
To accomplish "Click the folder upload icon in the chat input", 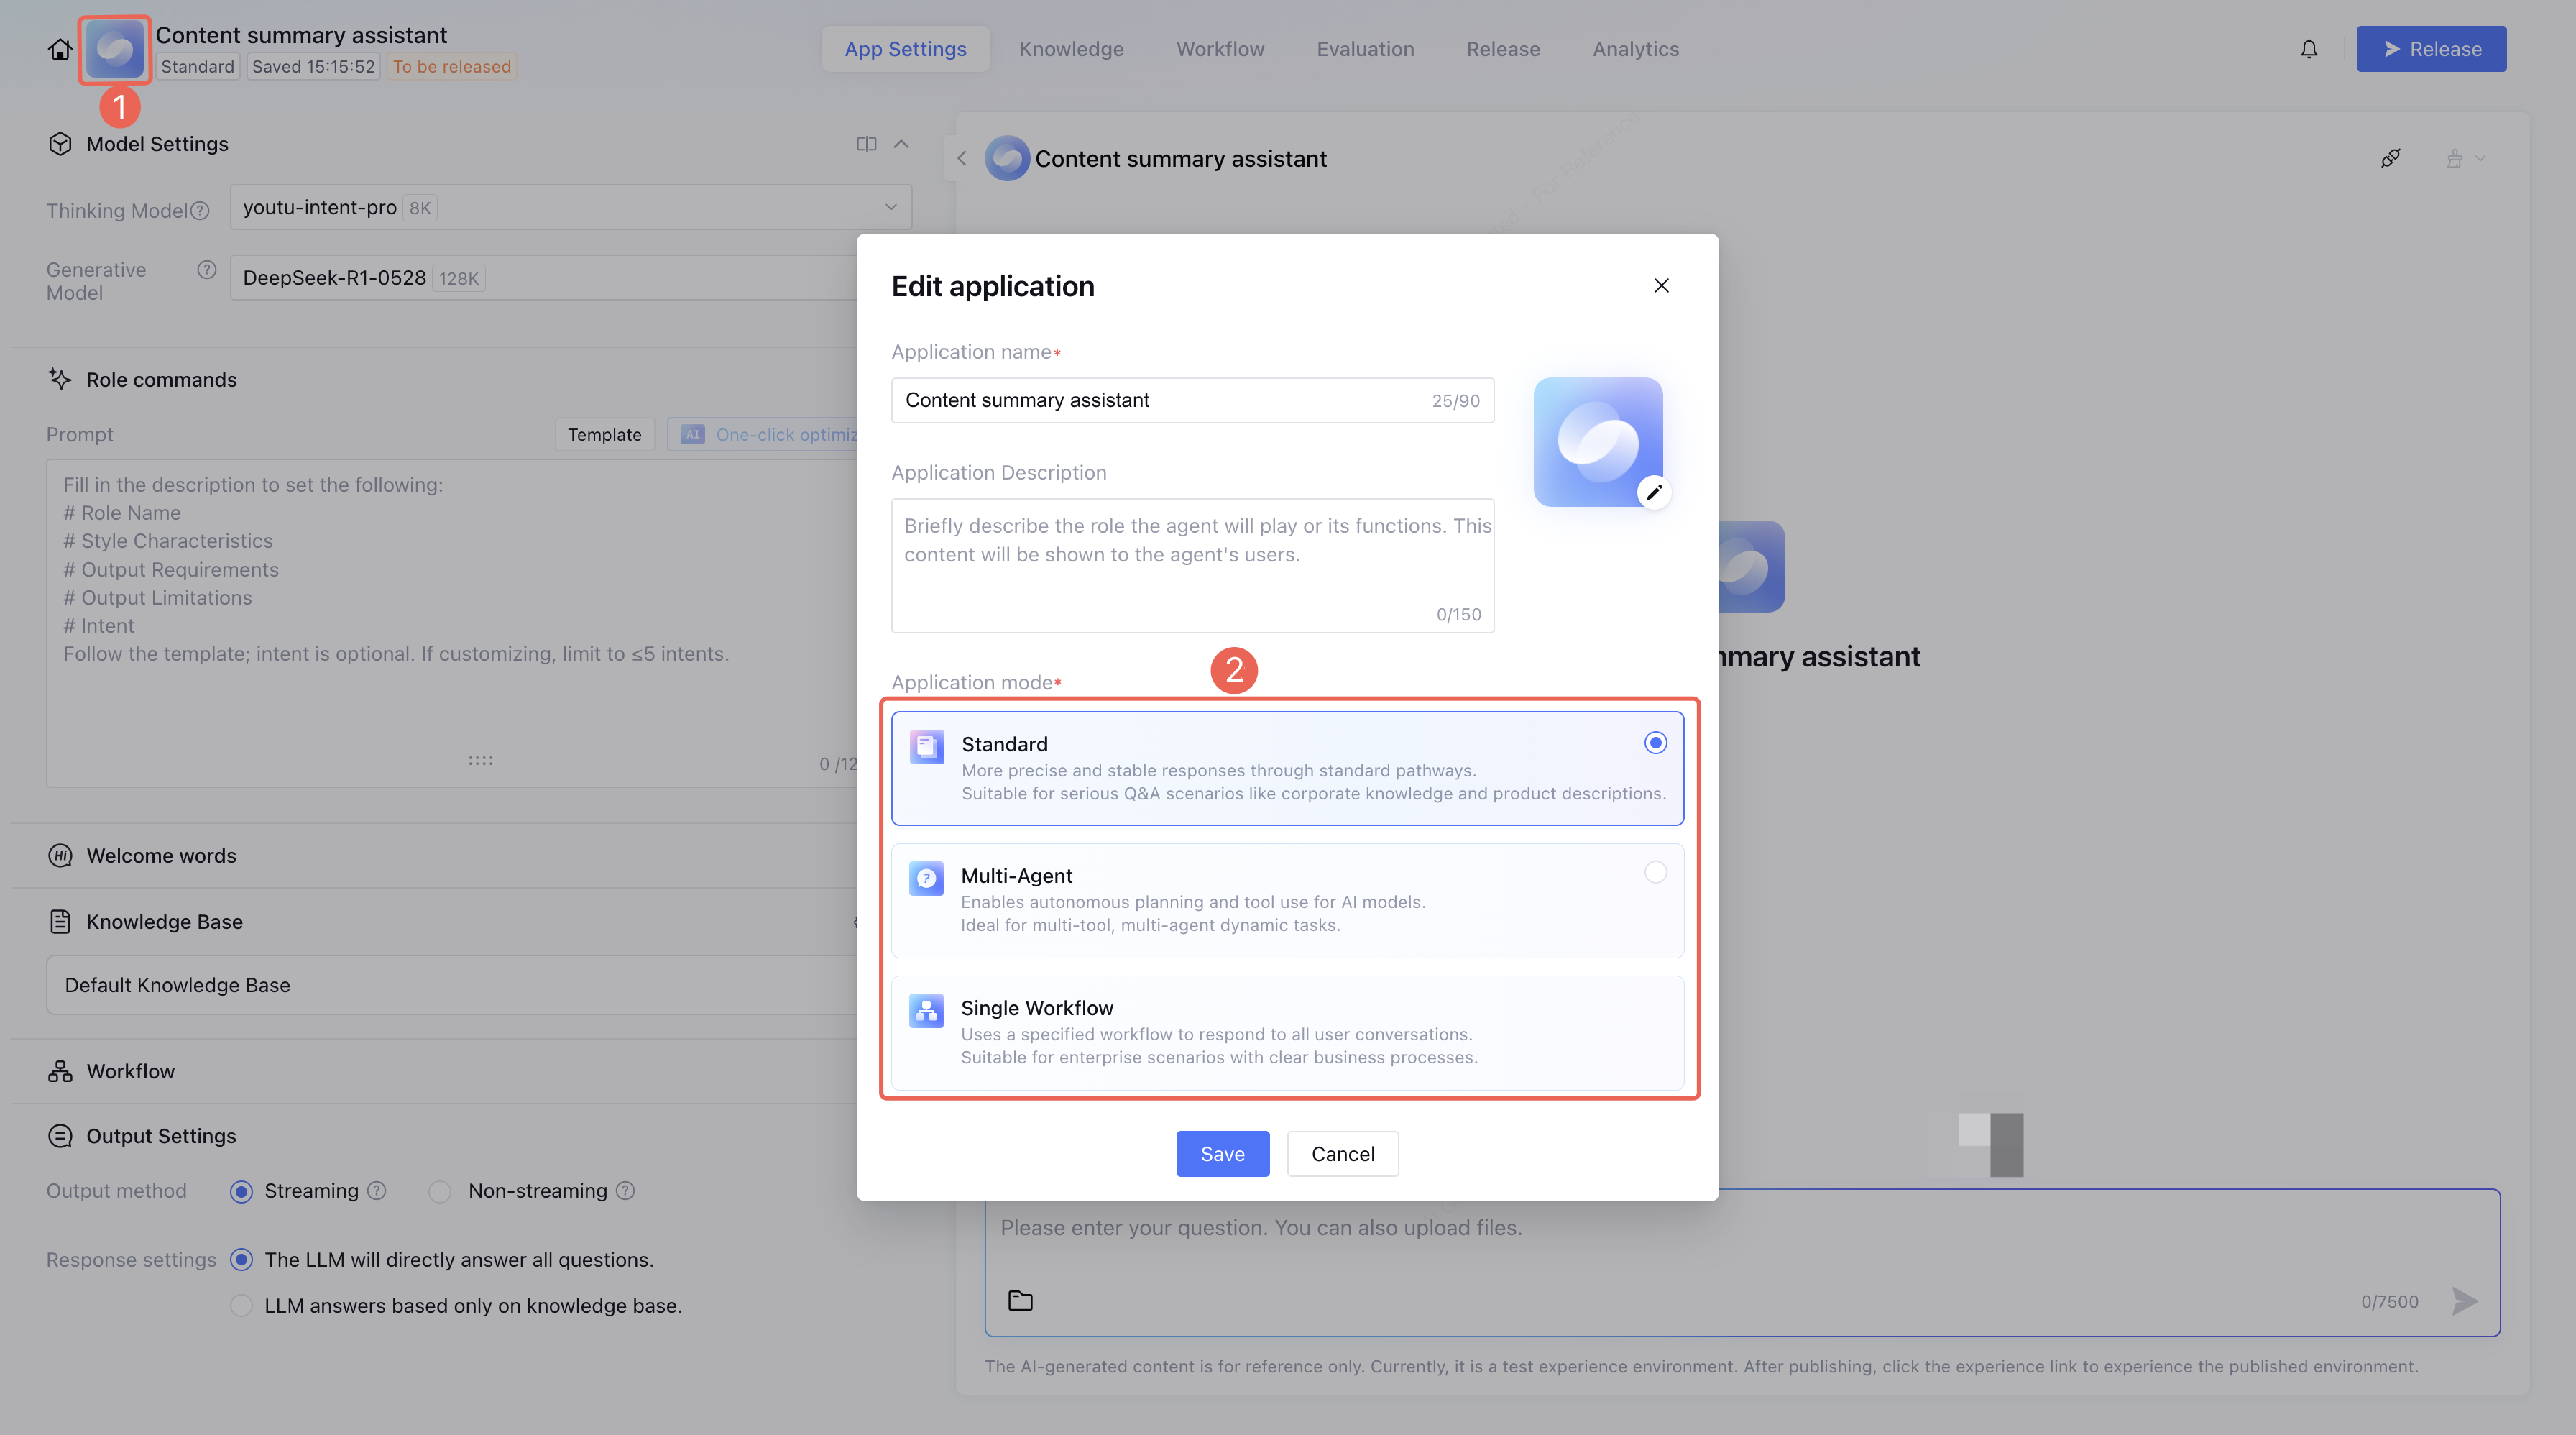I will coord(1020,1301).
